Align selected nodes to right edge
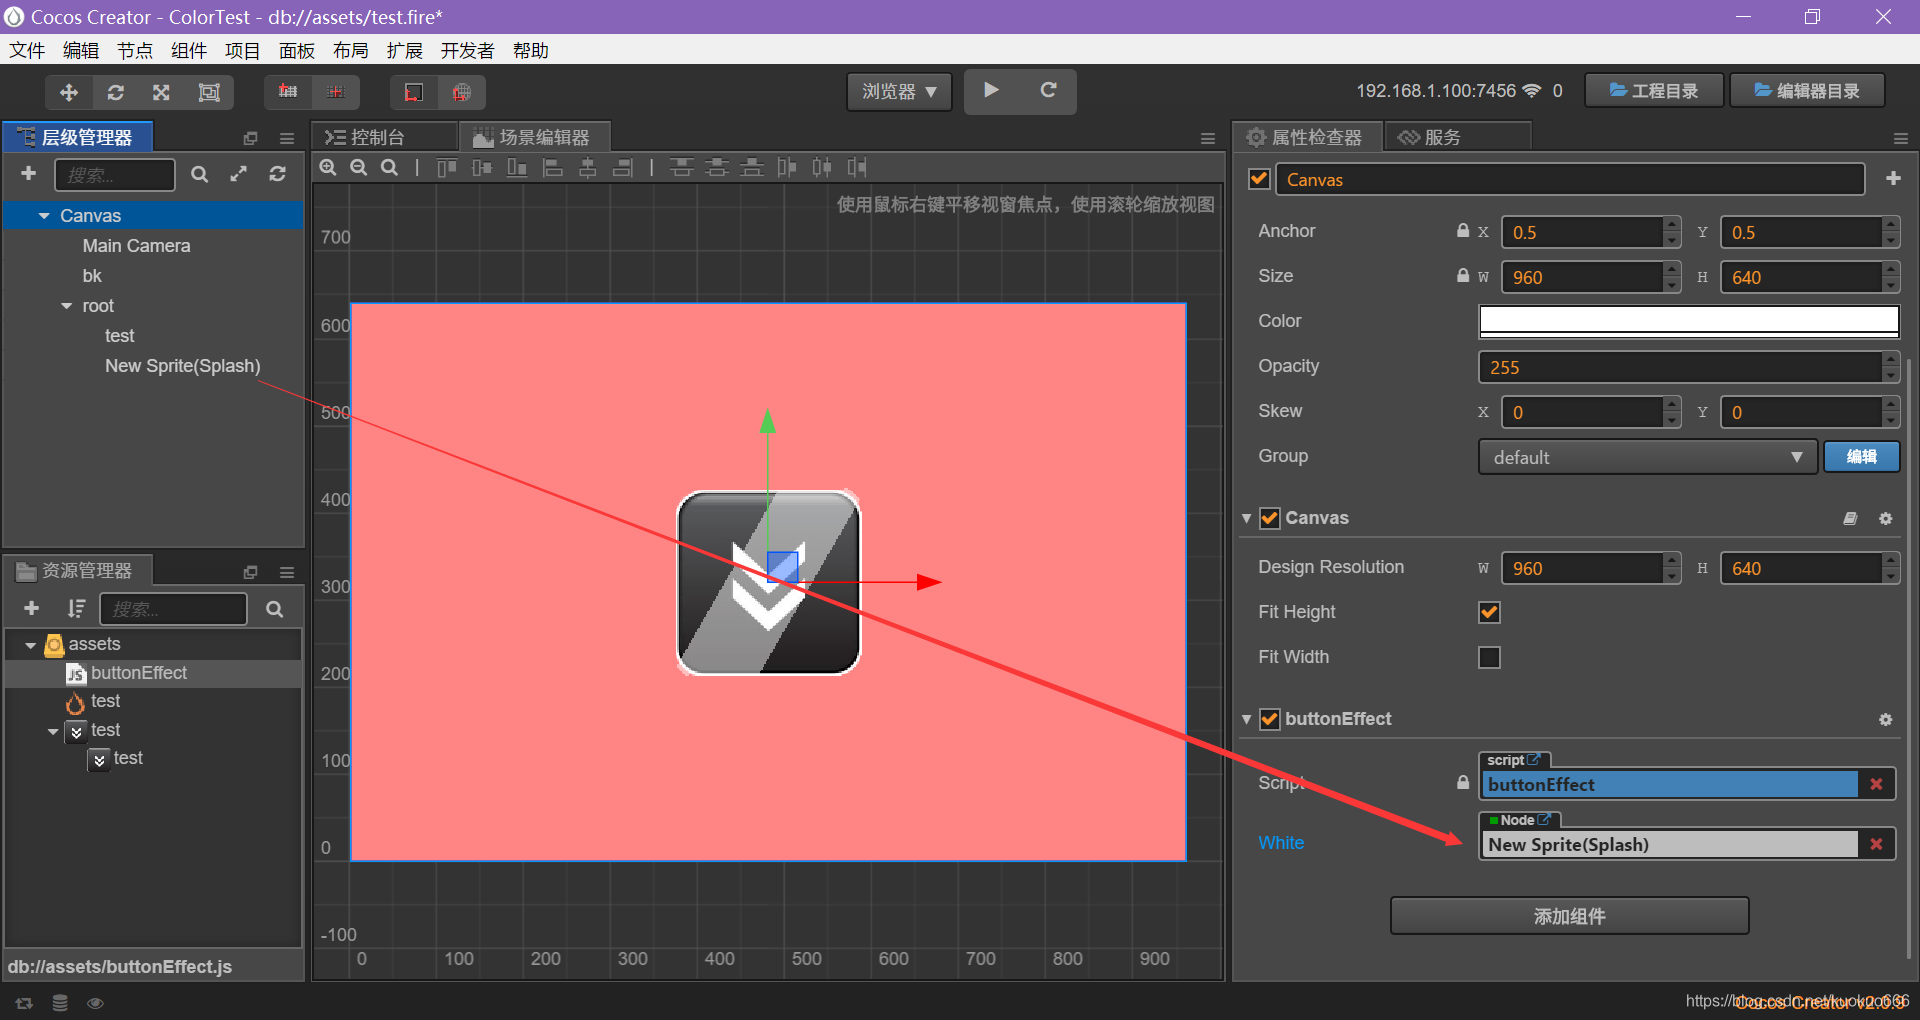The height and width of the screenshot is (1020, 1920). 623,167
